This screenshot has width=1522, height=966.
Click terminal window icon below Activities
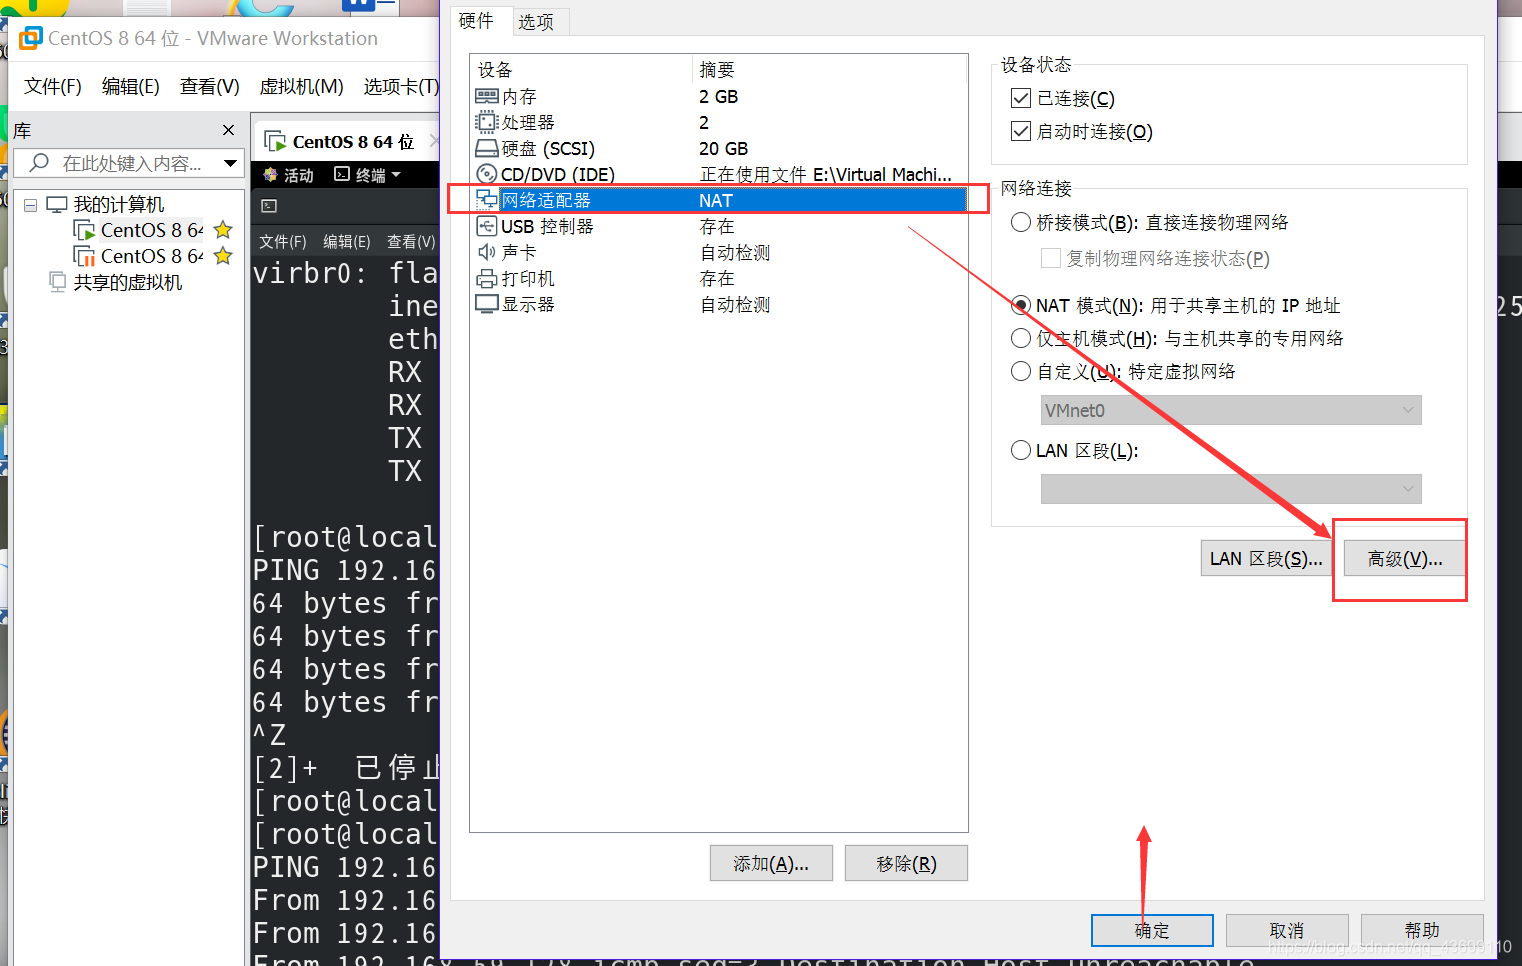click(x=269, y=206)
